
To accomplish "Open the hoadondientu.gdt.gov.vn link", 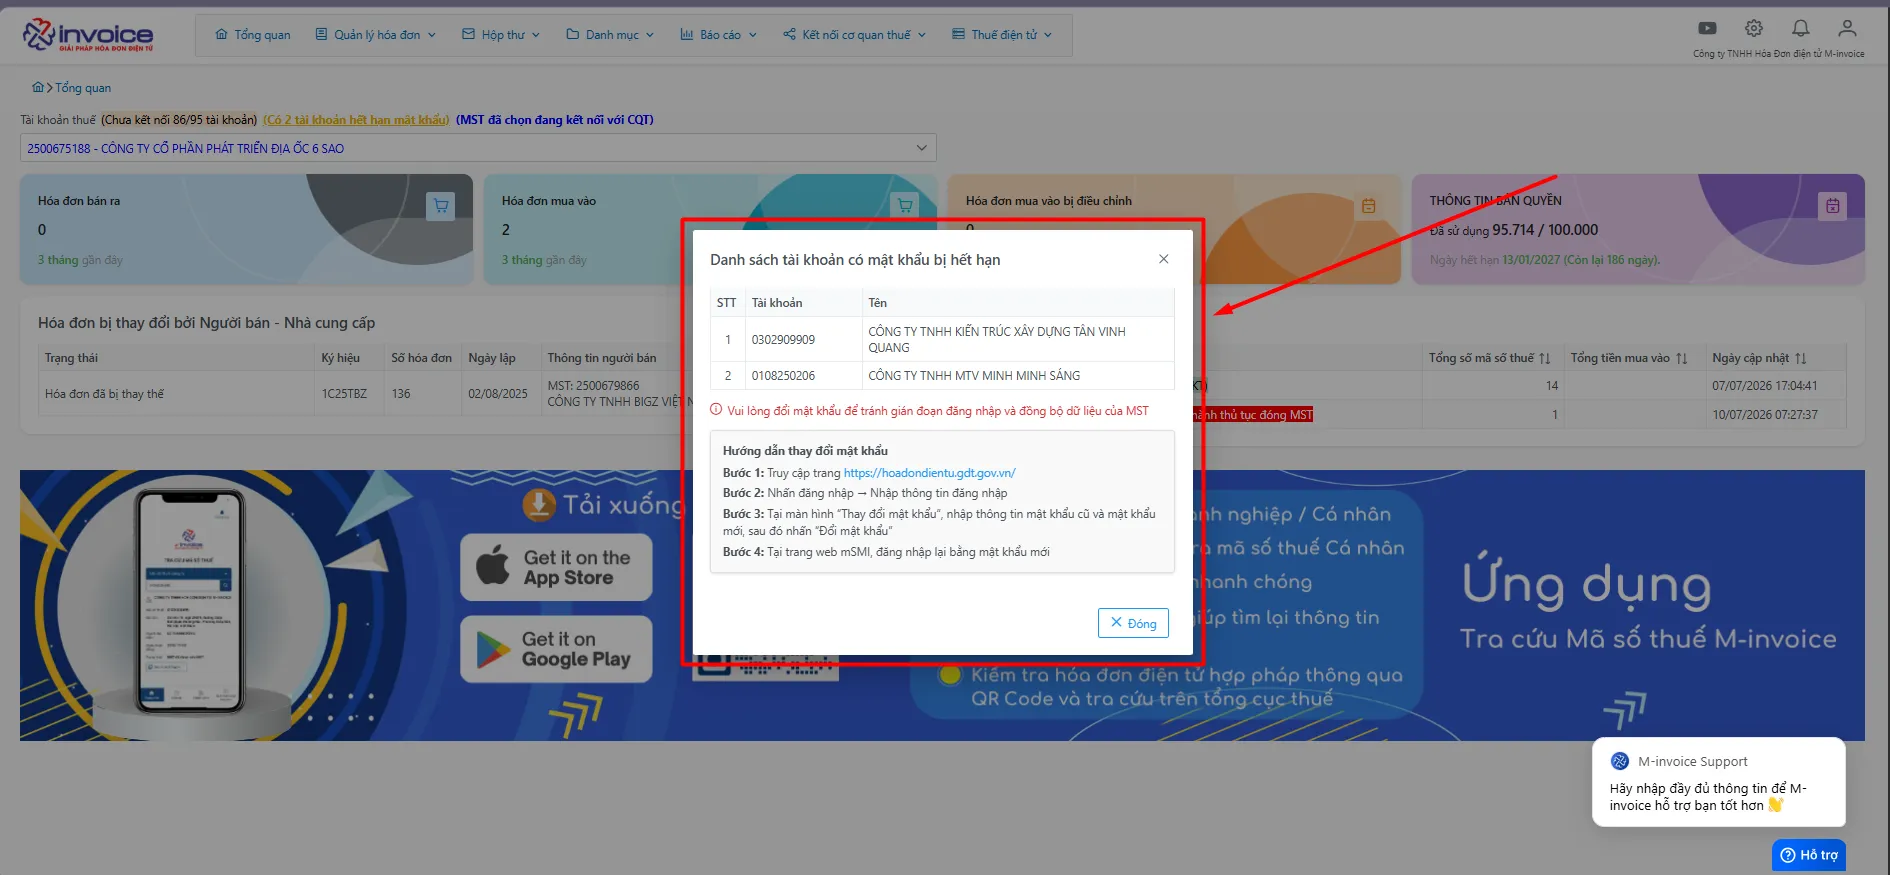I will coord(929,473).
